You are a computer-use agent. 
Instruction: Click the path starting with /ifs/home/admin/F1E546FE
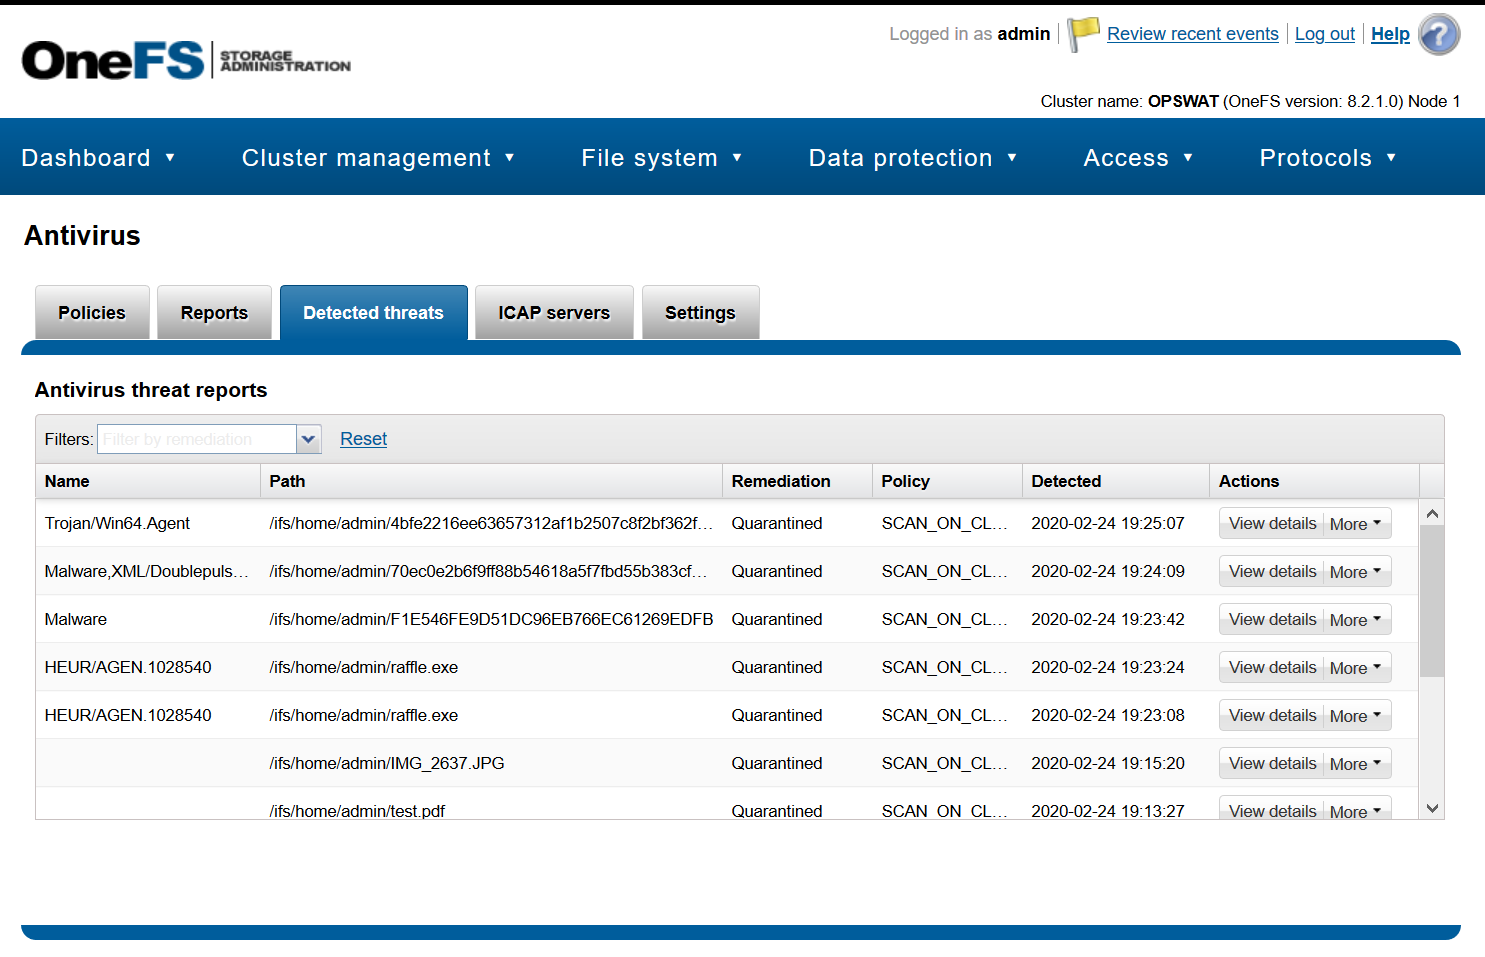click(x=491, y=619)
